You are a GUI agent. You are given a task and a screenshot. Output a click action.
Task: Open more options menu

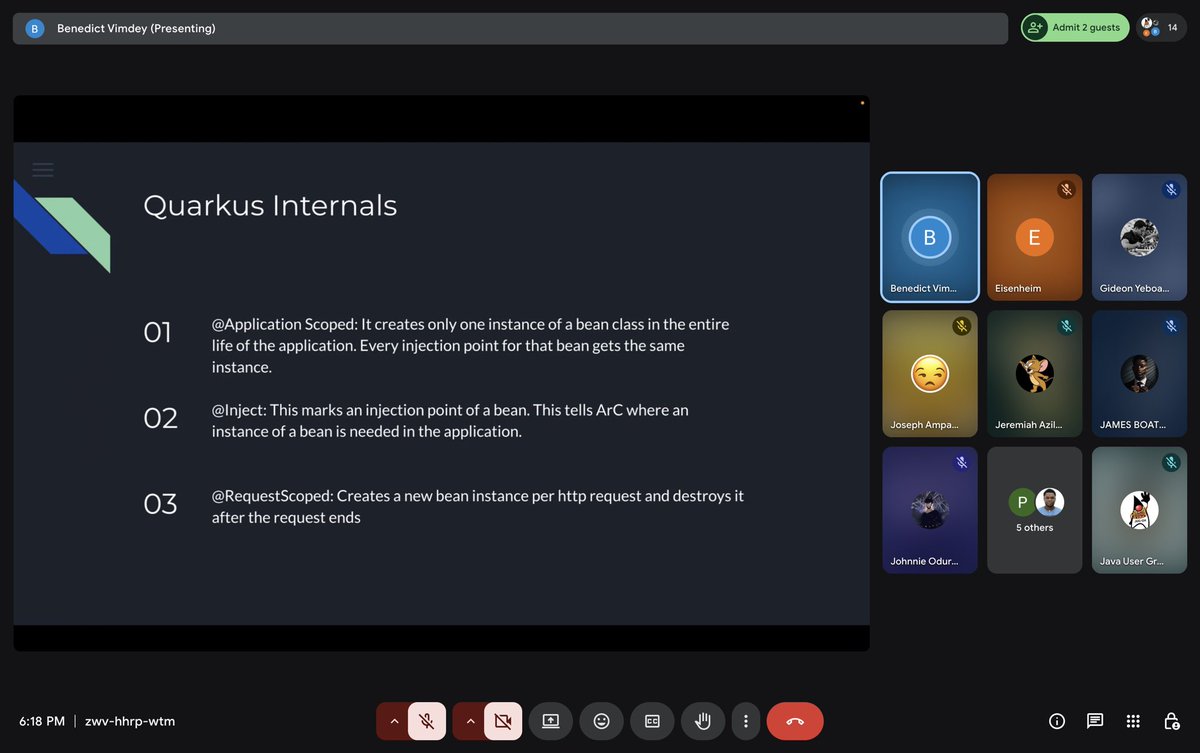pyautogui.click(x=745, y=721)
